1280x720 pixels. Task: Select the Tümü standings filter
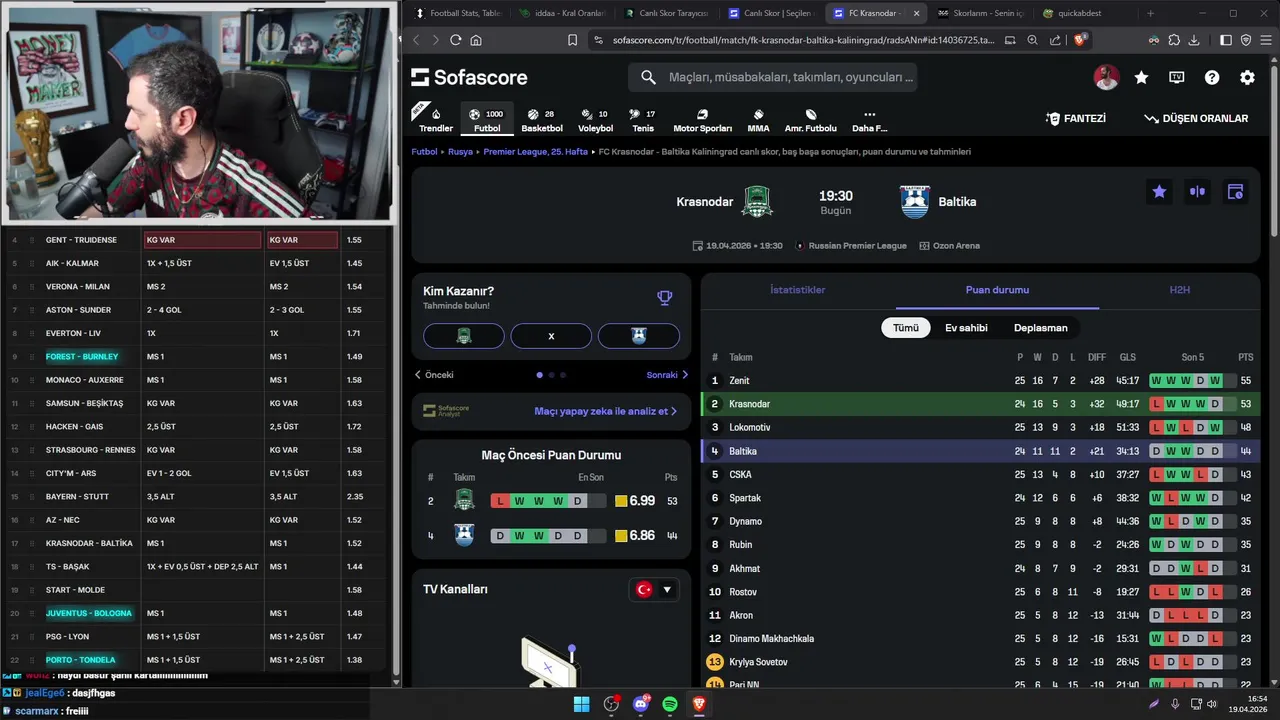tap(905, 328)
